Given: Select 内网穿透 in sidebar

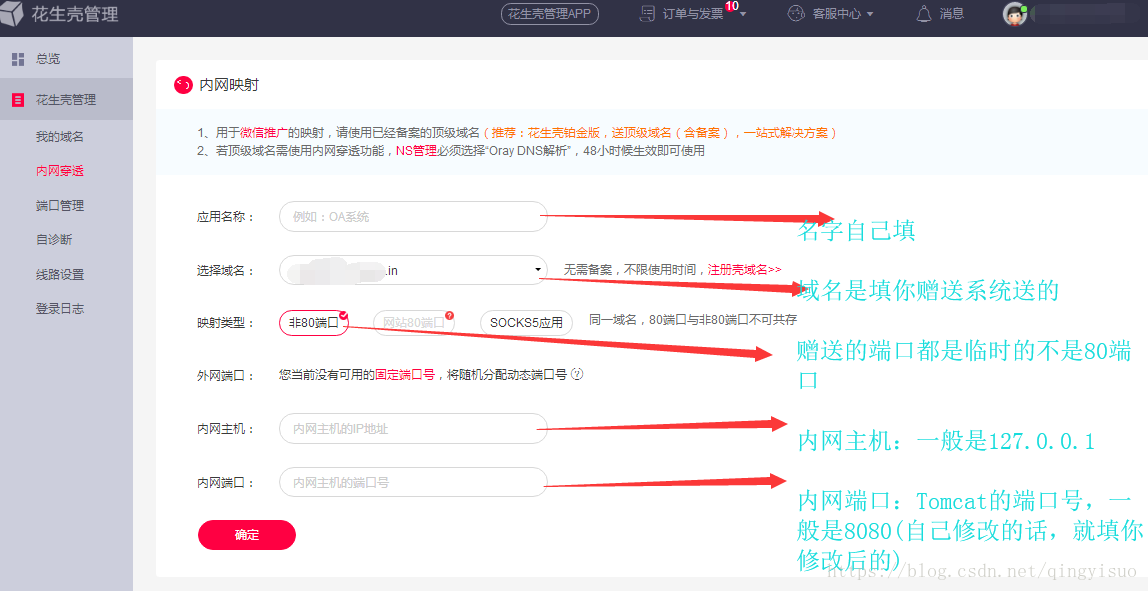Looking at the screenshot, I should 60,171.
